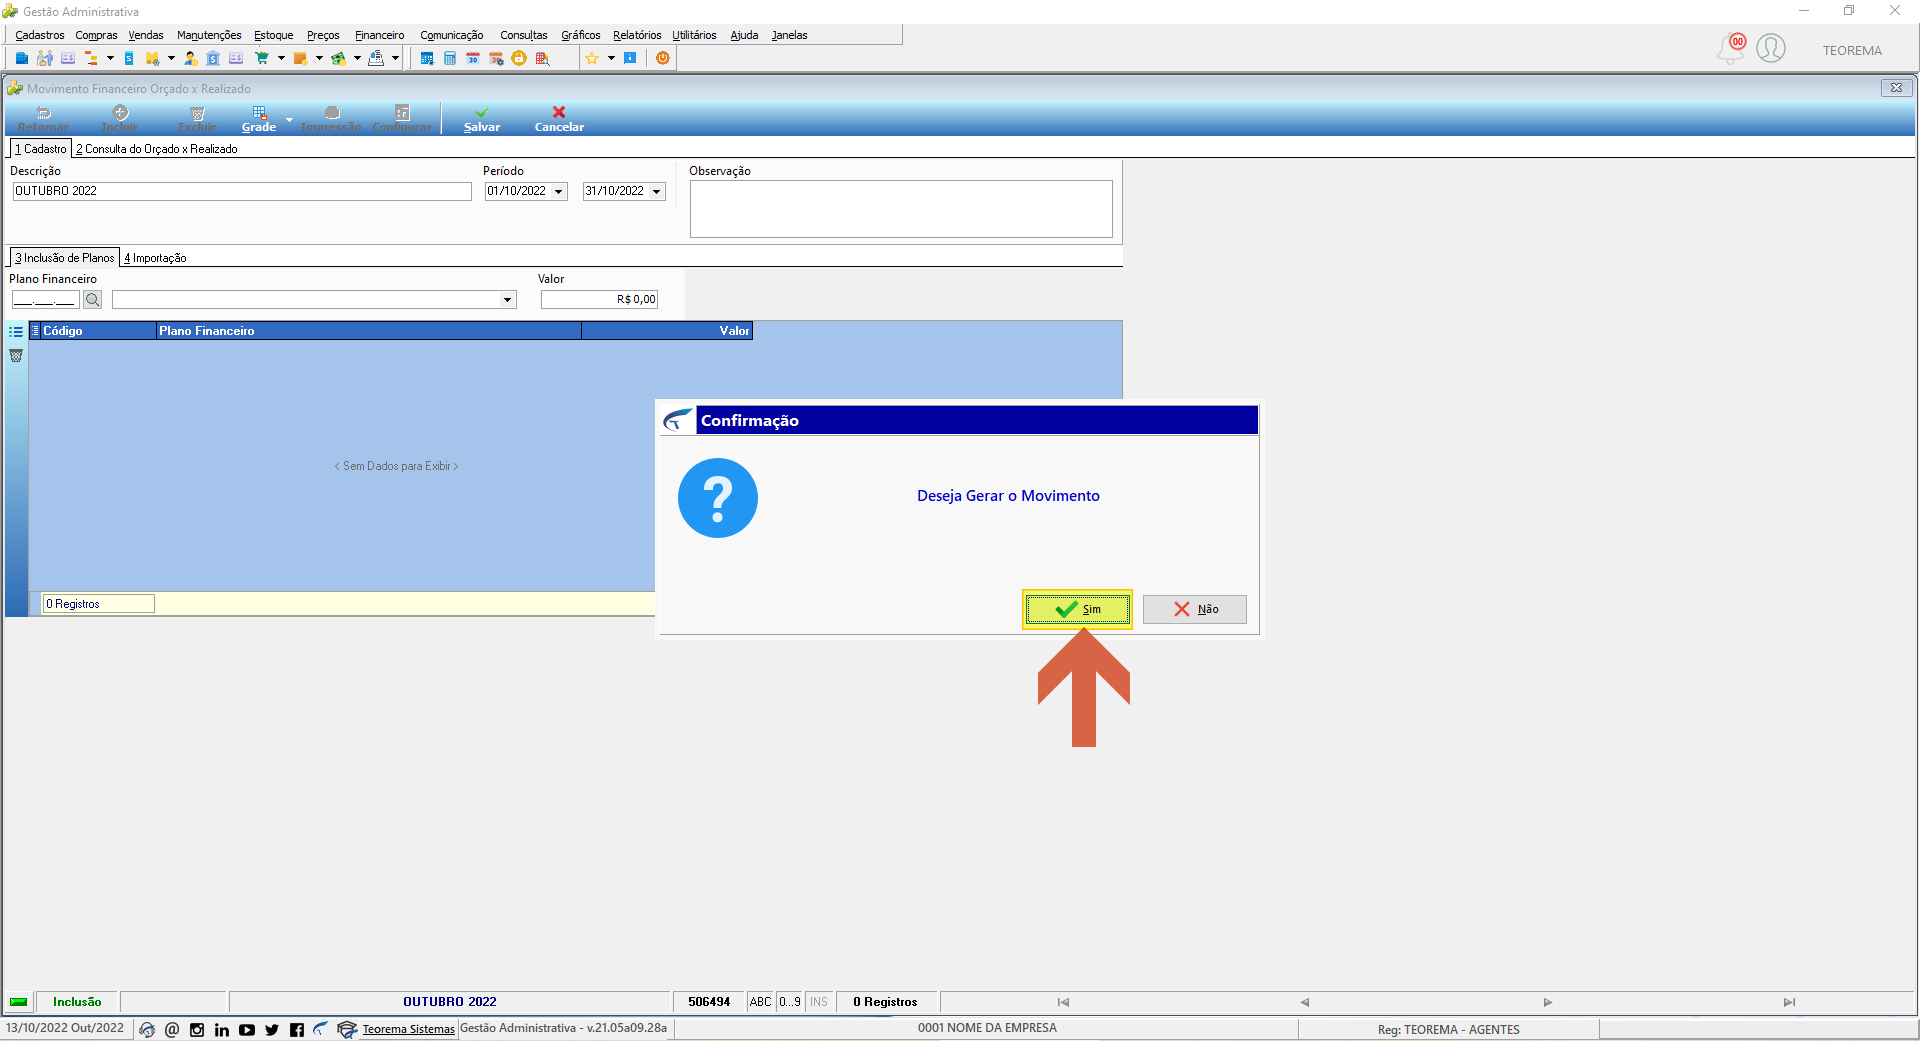Viewport: 1920px width, 1041px height.
Task: Open the start date picker dropdown
Action: coord(559,191)
